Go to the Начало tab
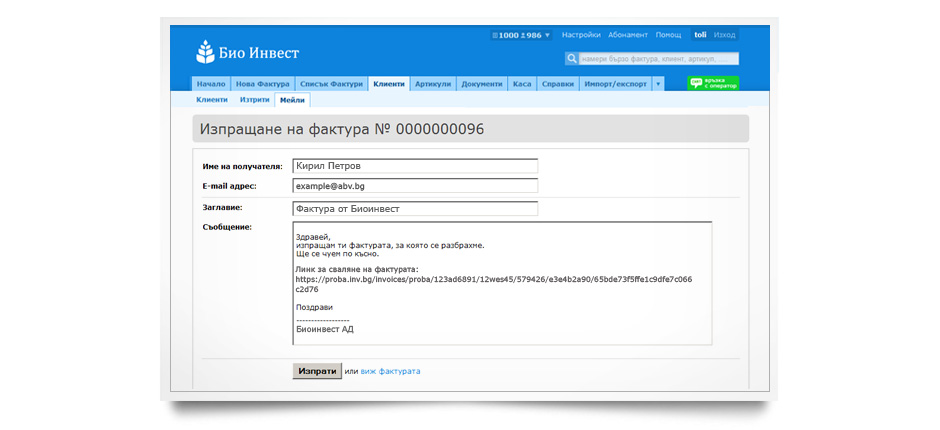This screenshot has width=940, height=430. (x=211, y=84)
